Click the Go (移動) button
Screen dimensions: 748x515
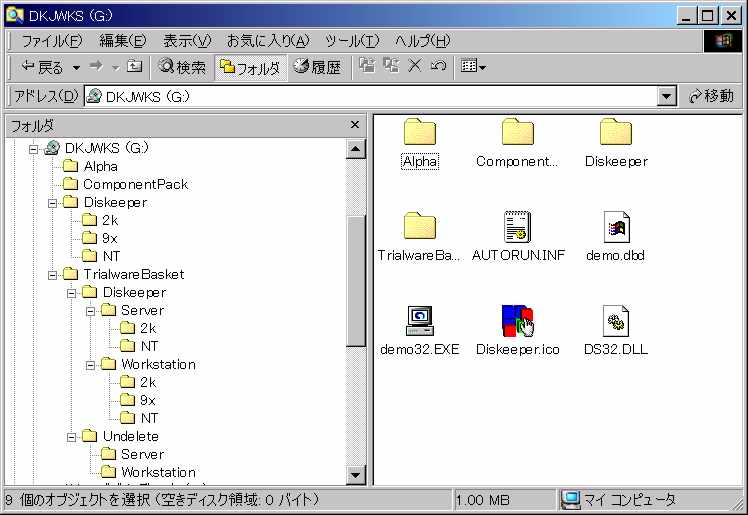click(x=711, y=96)
